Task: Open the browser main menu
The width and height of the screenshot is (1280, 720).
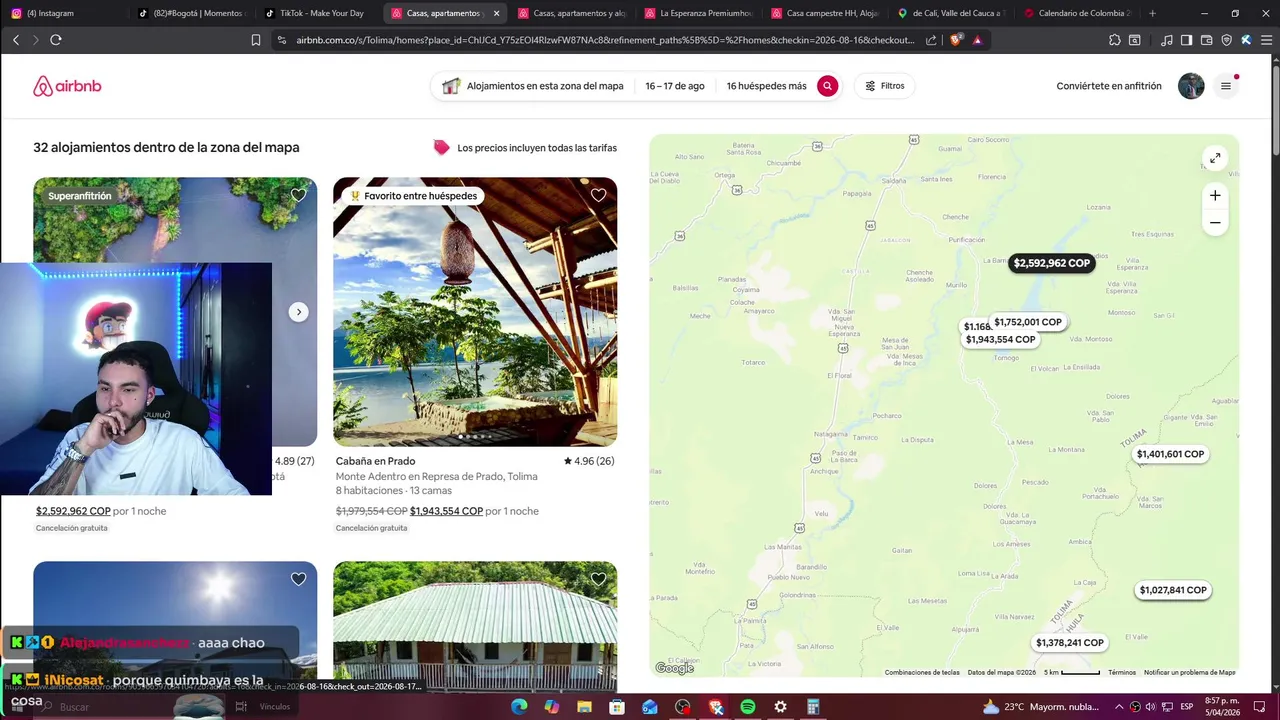Action: tap(1264, 40)
